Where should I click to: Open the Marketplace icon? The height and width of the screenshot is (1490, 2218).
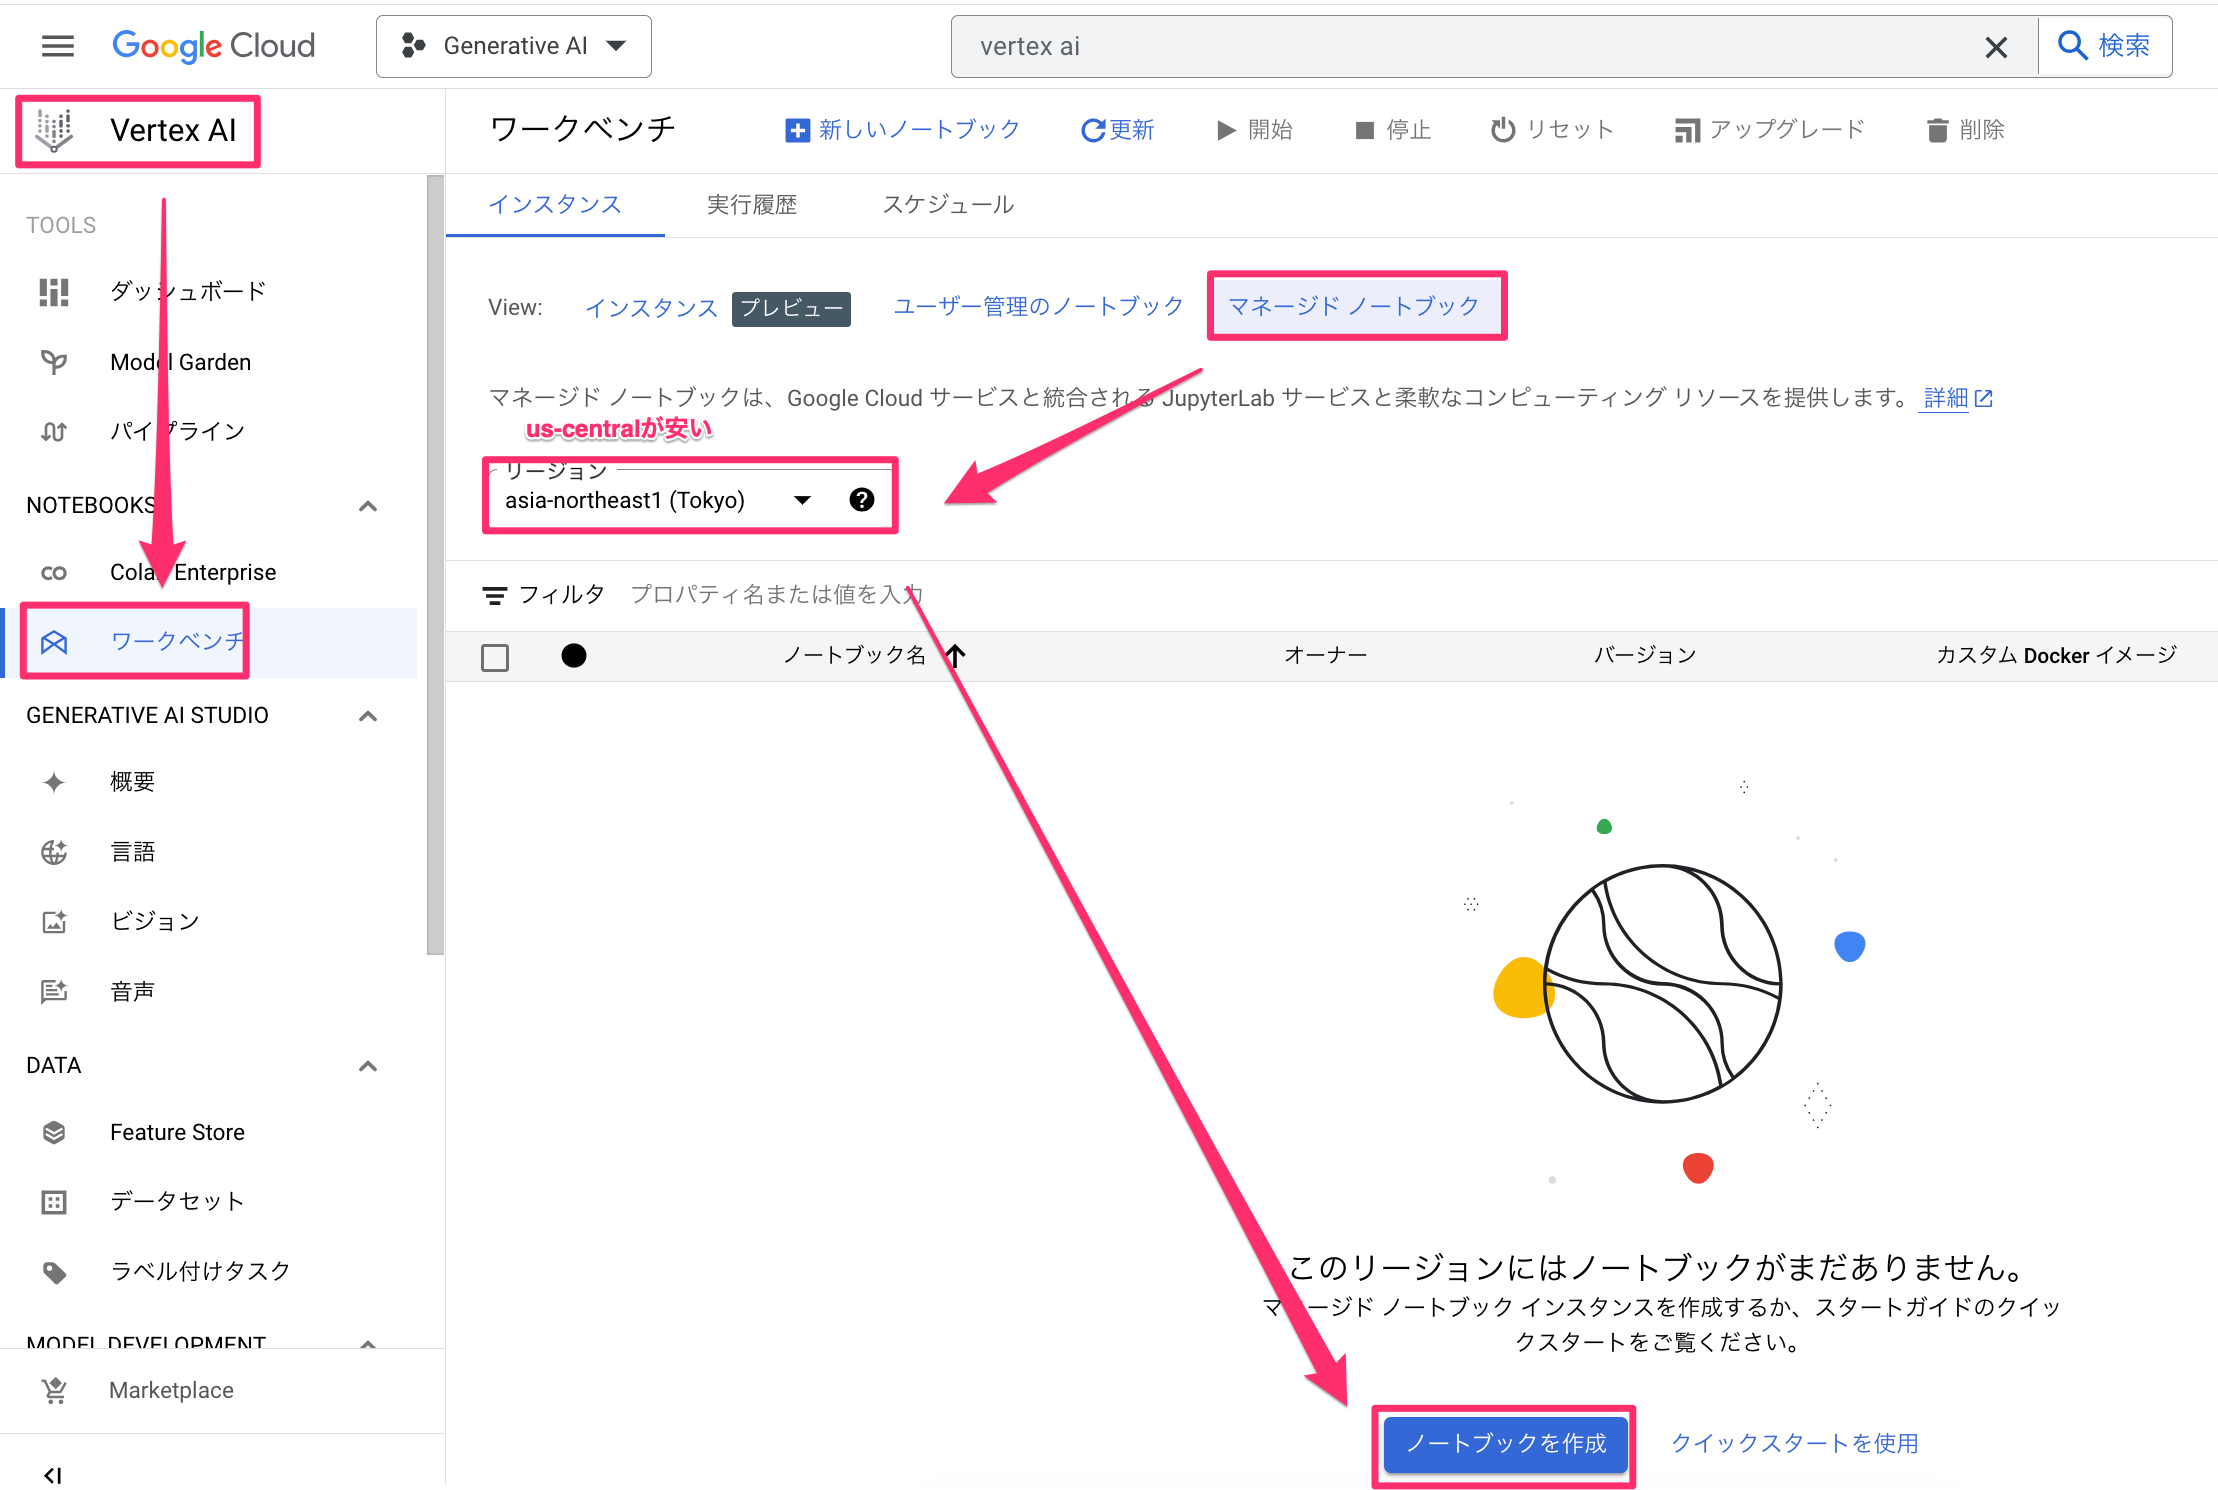170,1390
